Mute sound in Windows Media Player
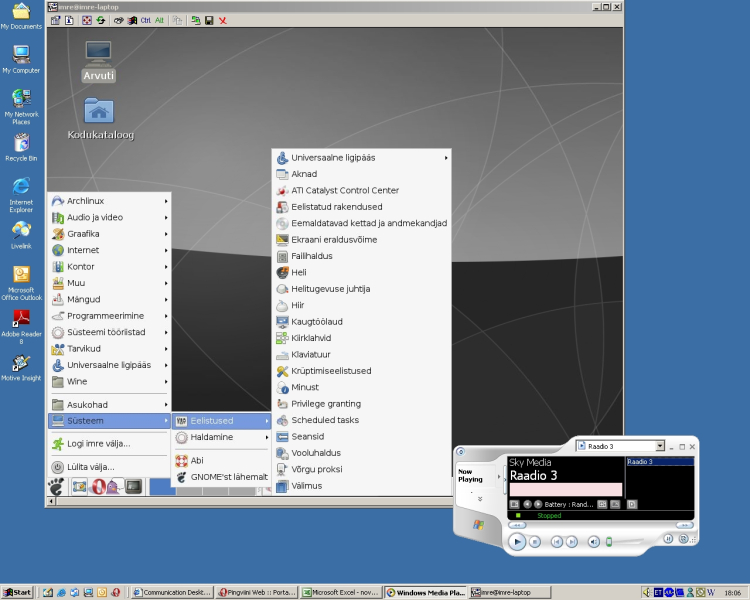This screenshot has height=600, width=750. [x=594, y=542]
